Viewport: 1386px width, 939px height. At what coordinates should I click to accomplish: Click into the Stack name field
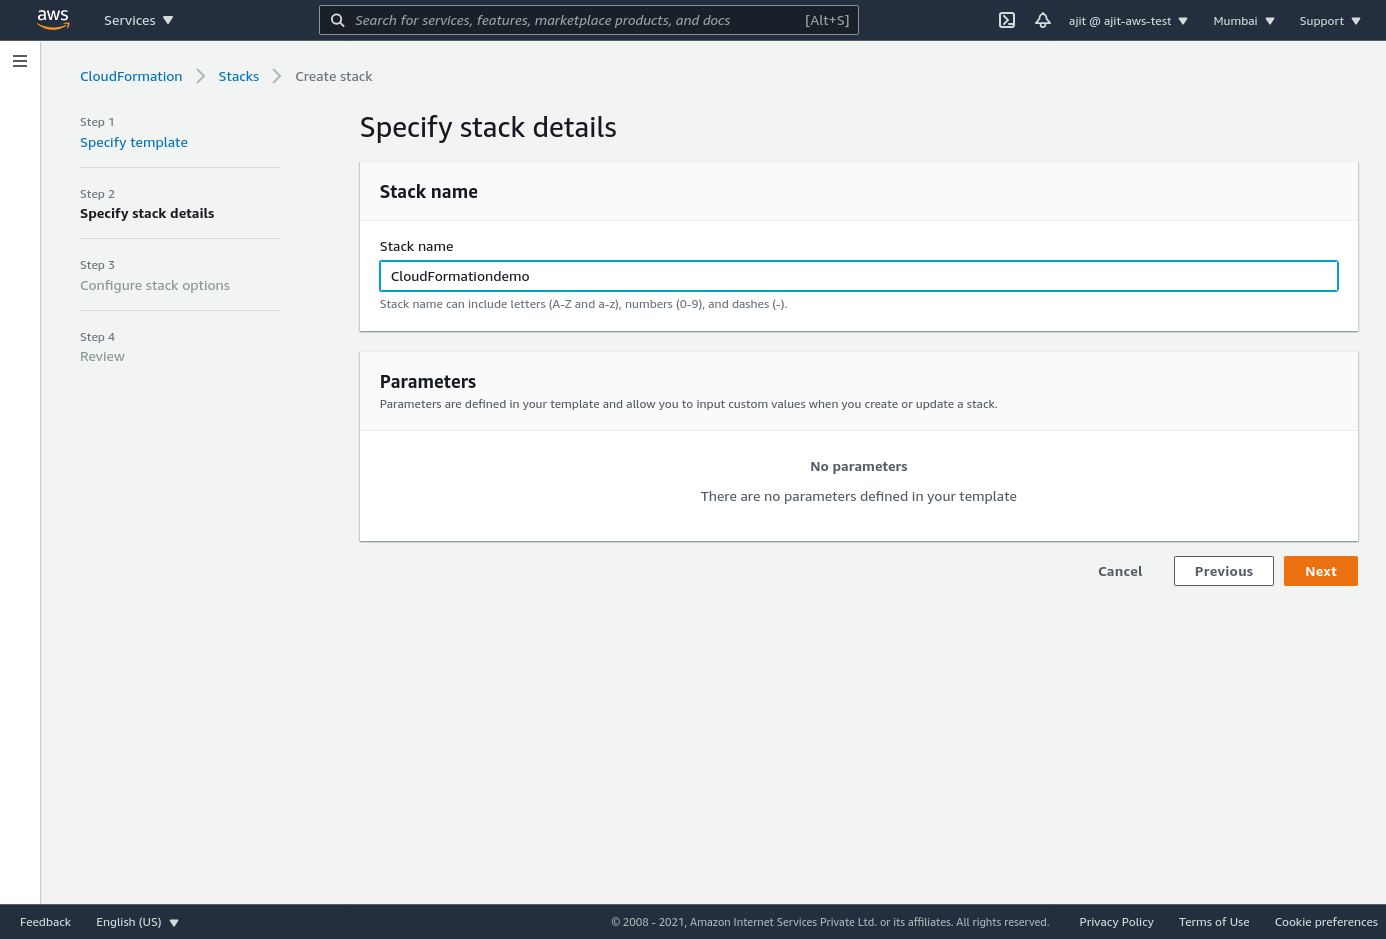pos(858,276)
